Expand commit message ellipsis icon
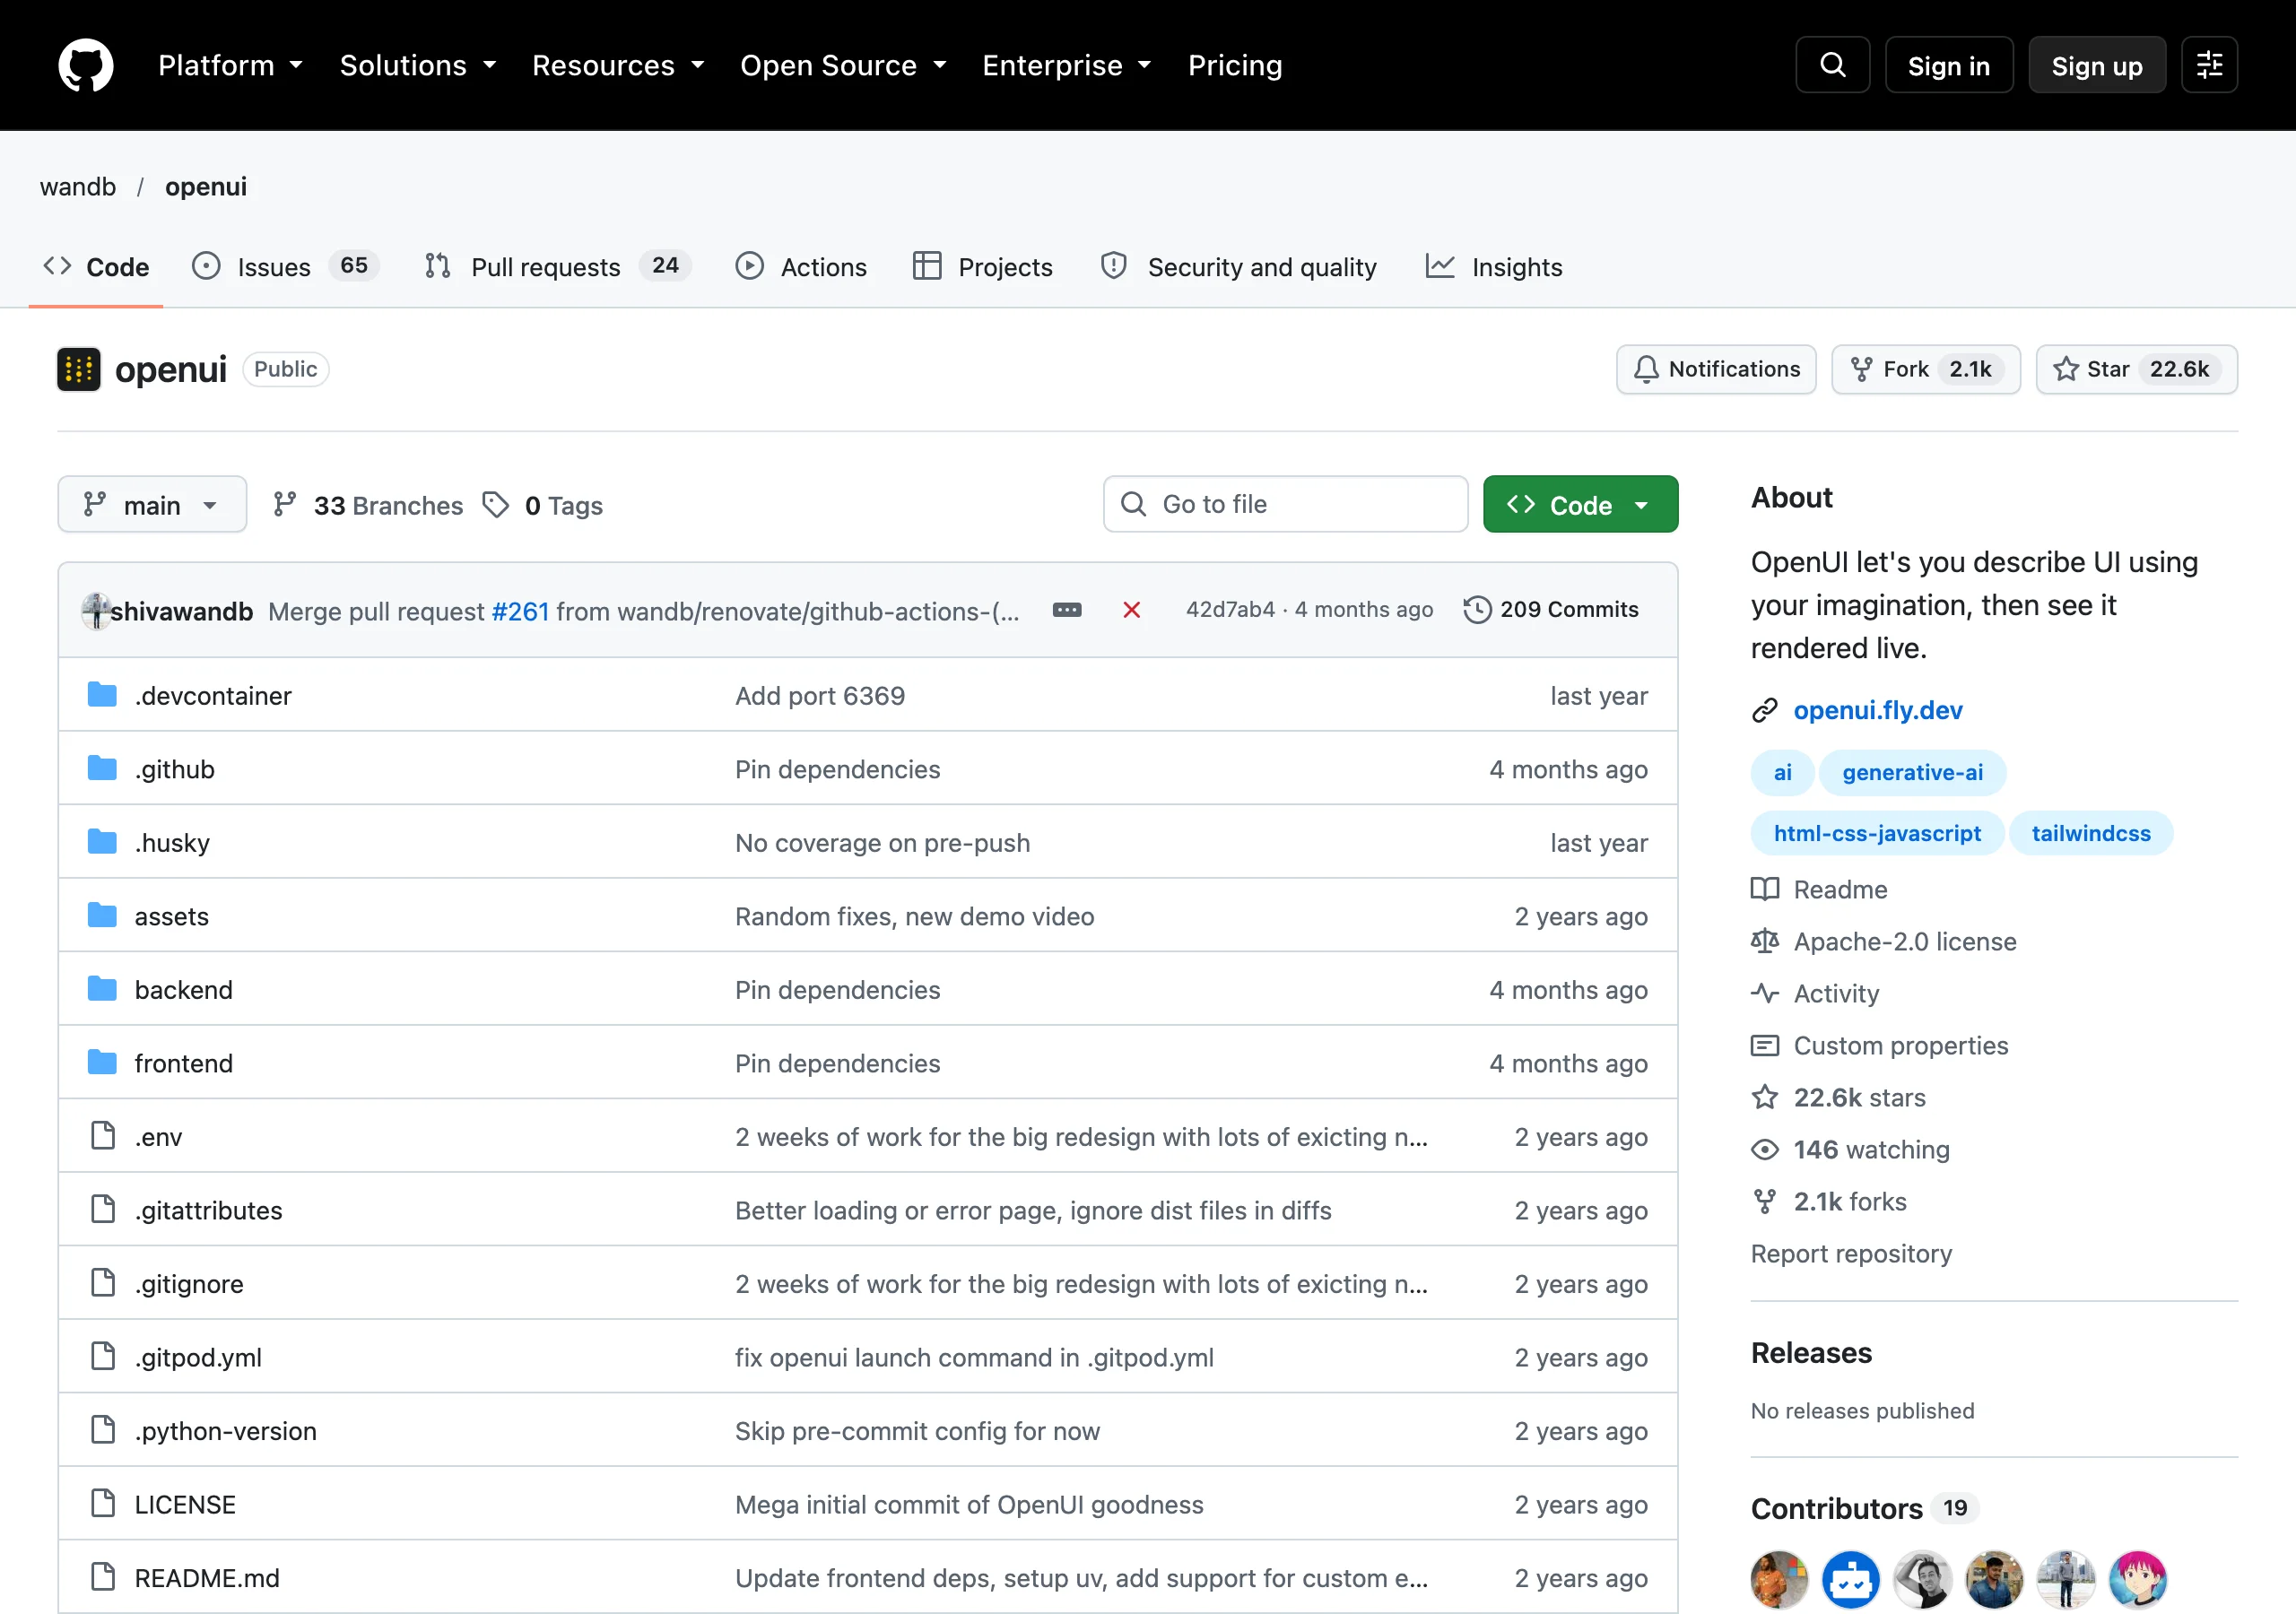The width and height of the screenshot is (2296, 1614). 1067,610
